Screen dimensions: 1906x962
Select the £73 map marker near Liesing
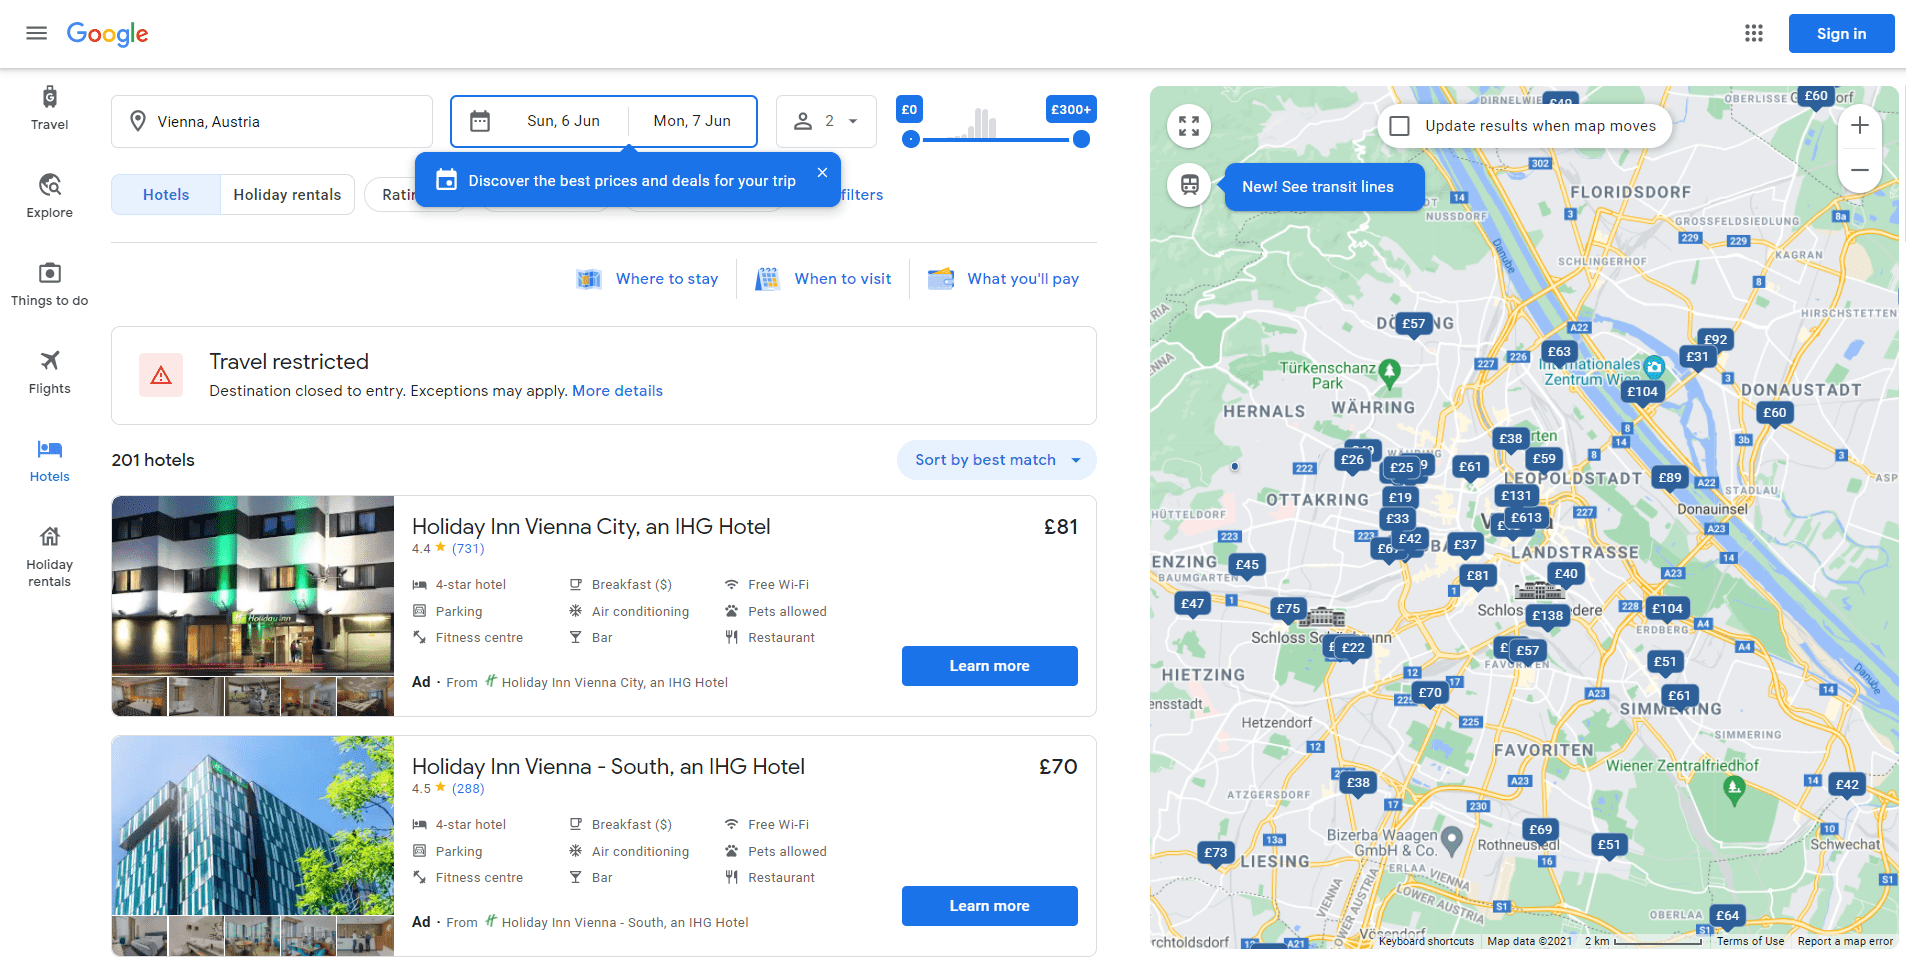1216,853
